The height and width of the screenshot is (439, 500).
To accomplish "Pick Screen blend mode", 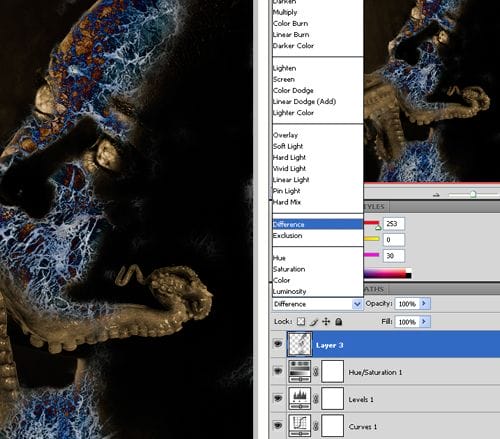I will (284, 79).
